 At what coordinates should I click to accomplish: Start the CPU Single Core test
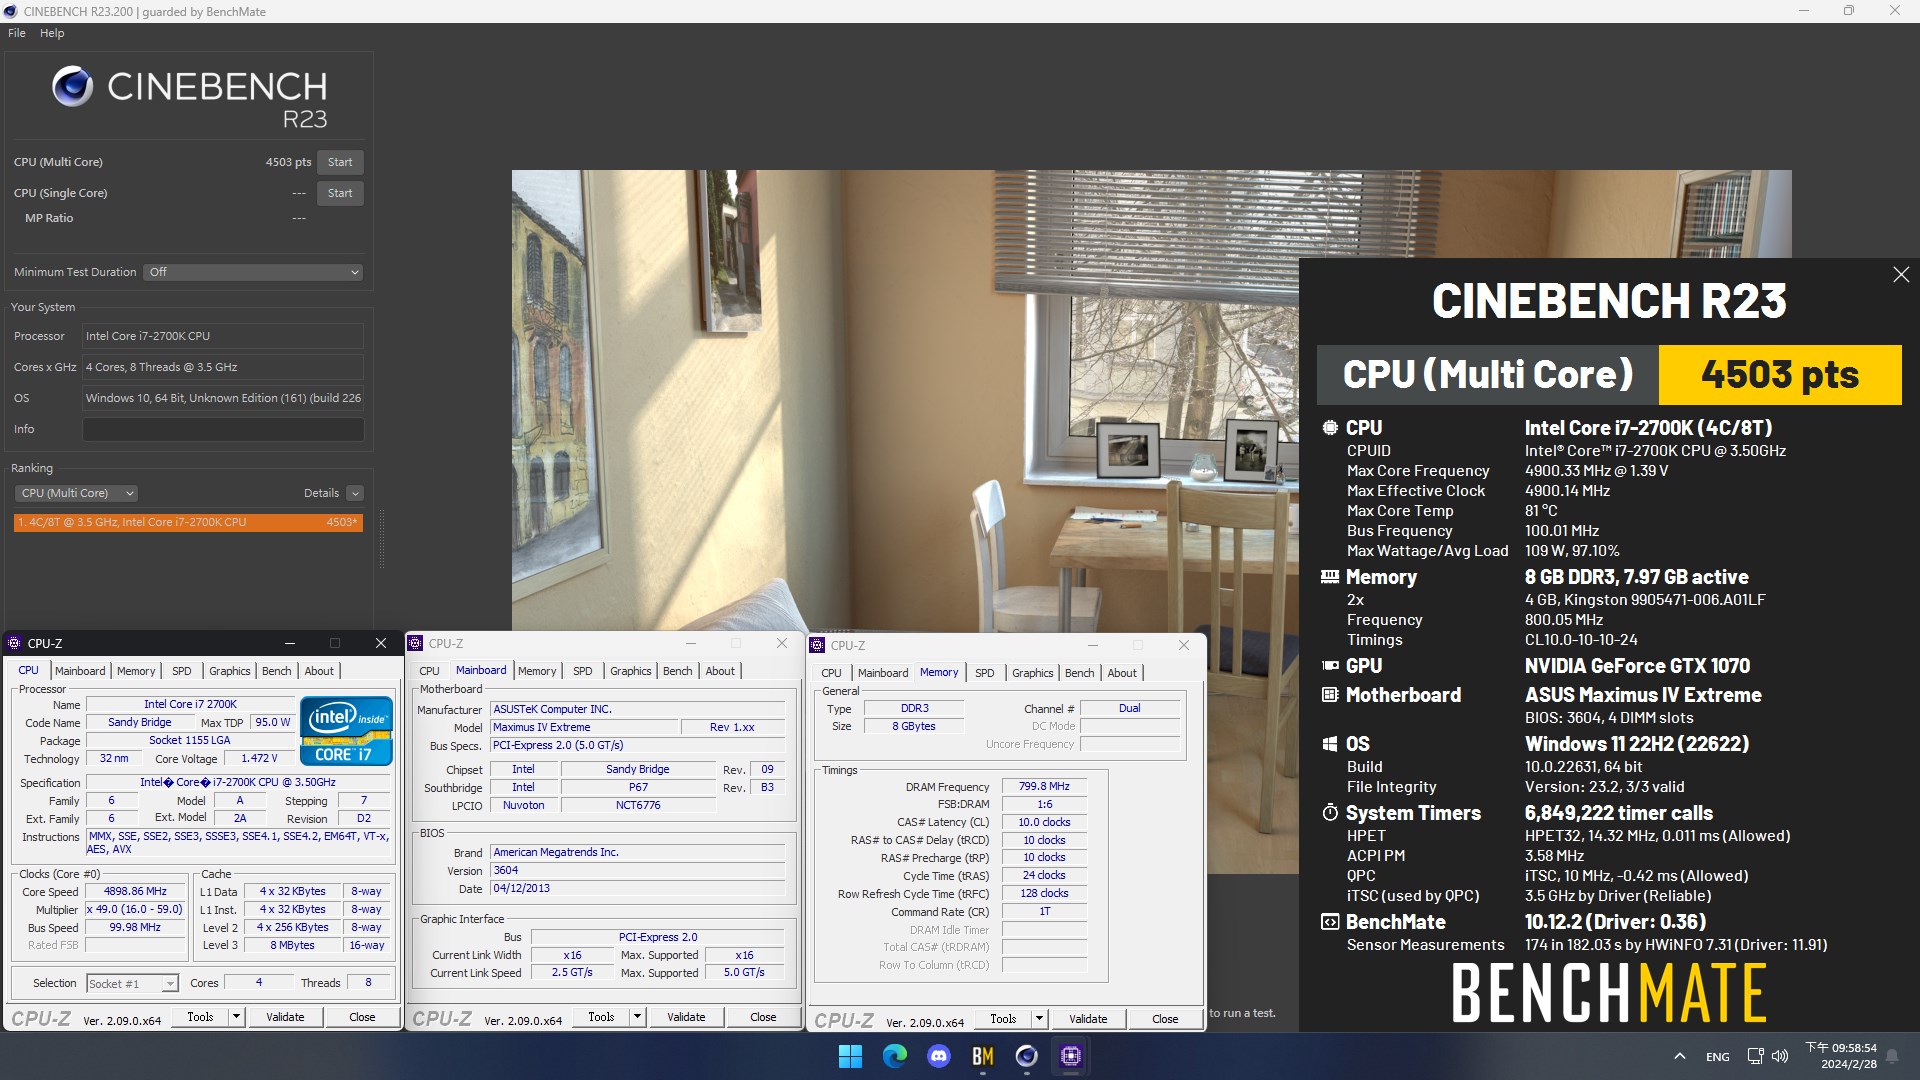[x=340, y=193]
